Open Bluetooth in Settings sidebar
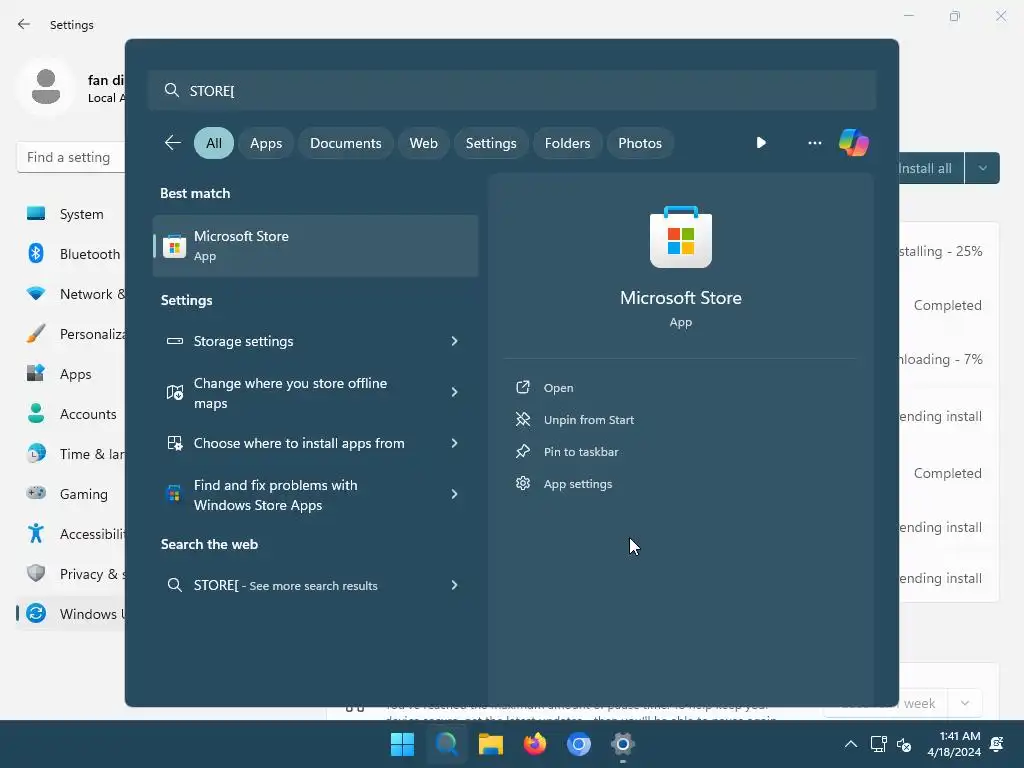The height and width of the screenshot is (768, 1024). tap(73, 254)
